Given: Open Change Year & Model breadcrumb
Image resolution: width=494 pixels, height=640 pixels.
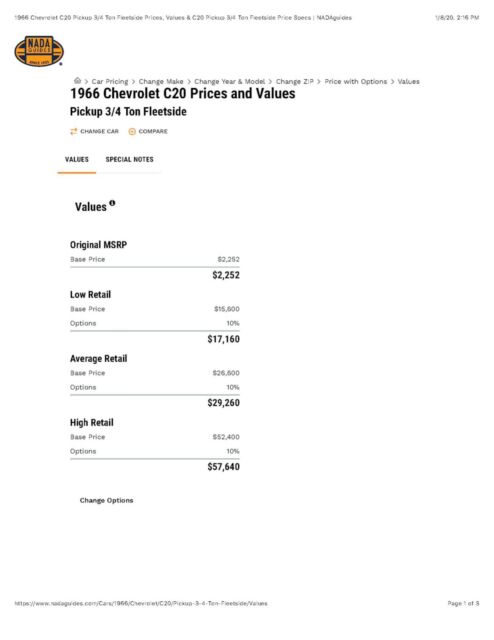Looking at the screenshot, I should click(x=229, y=81).
